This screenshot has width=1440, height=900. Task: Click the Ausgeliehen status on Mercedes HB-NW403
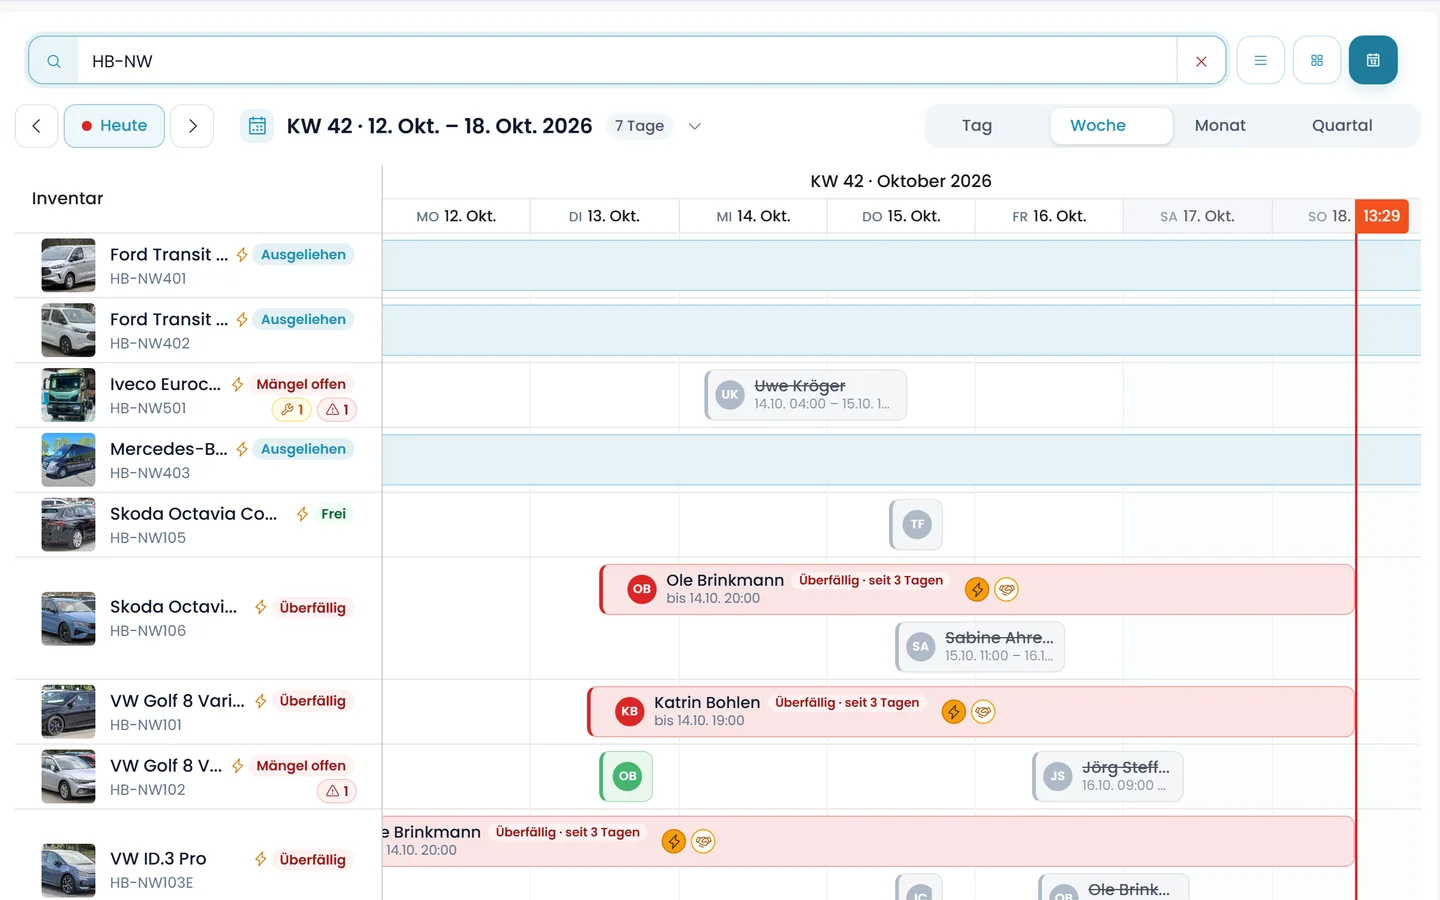303,449
